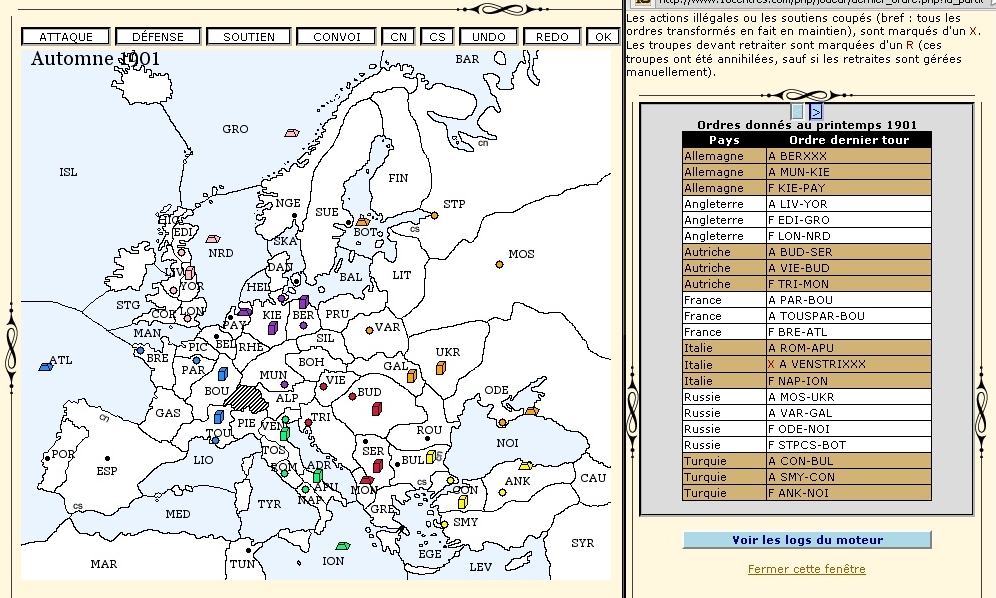Click the purple supply dot at MUN
The image size is (996, 598).
(x=284, y=384)
